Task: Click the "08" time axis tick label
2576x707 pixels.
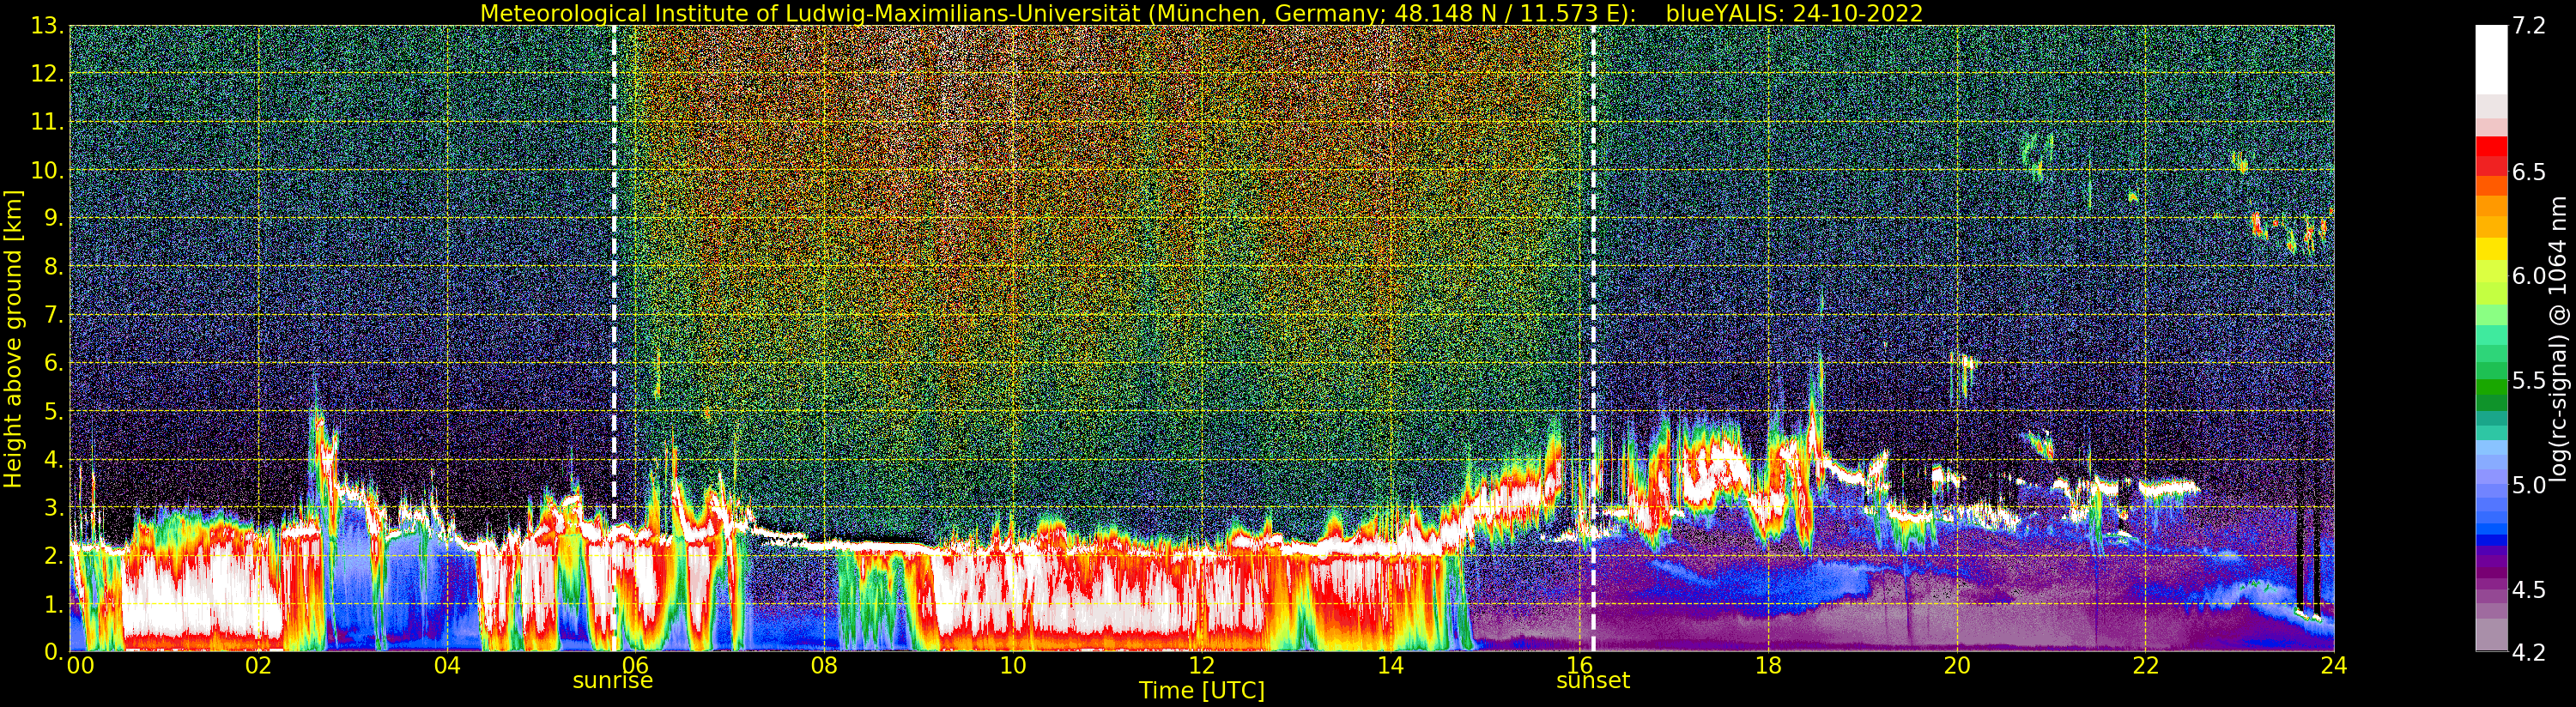Action: pyautogui.click(x=824, y=665)
